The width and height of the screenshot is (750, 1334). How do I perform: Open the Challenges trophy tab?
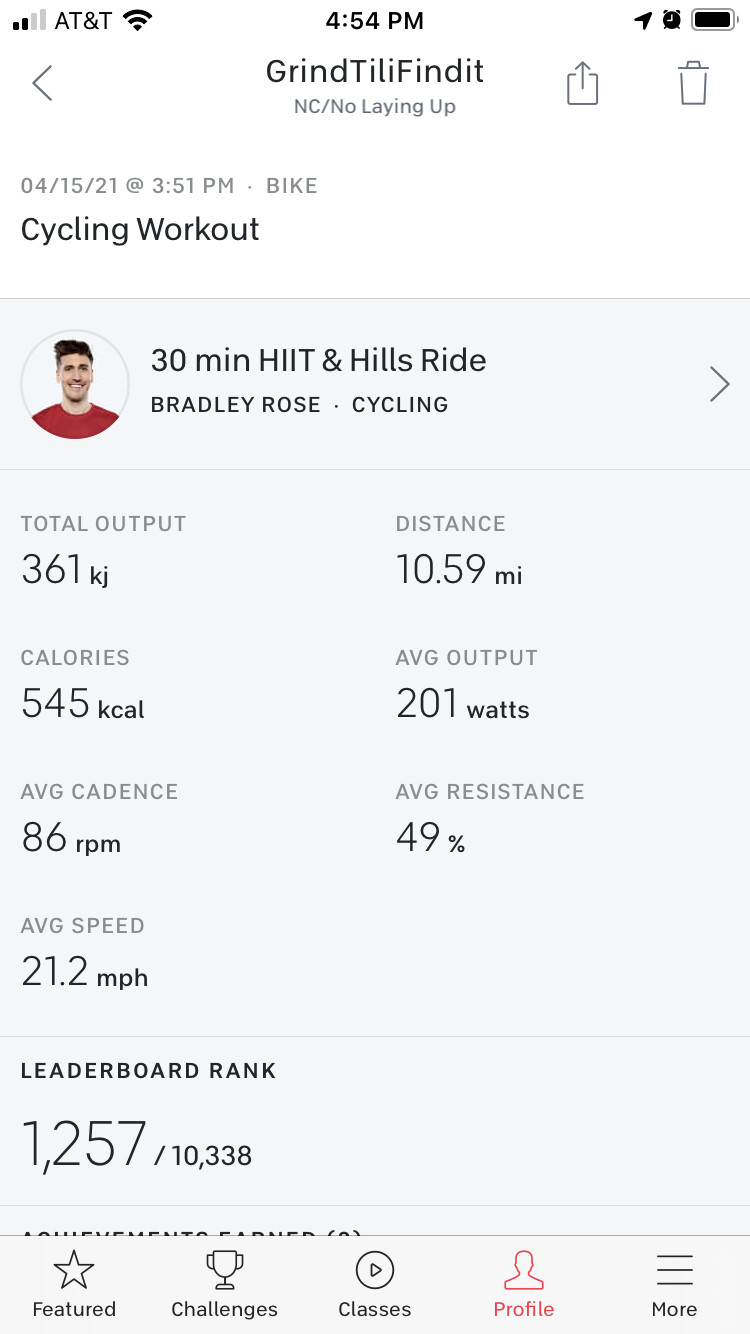tap(224, 1284)
